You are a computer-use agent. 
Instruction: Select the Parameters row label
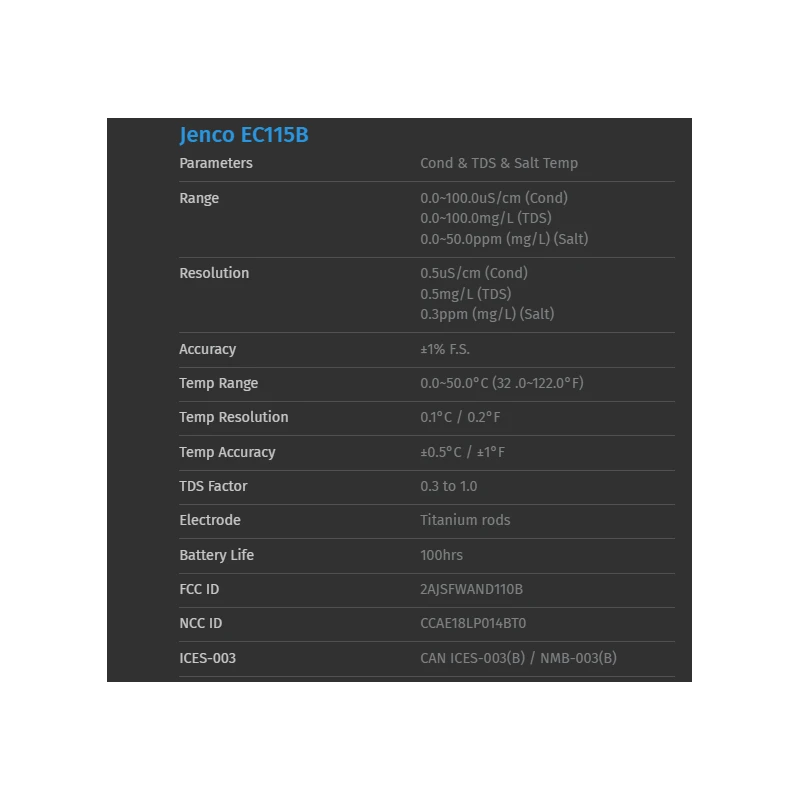click(216, 163)
